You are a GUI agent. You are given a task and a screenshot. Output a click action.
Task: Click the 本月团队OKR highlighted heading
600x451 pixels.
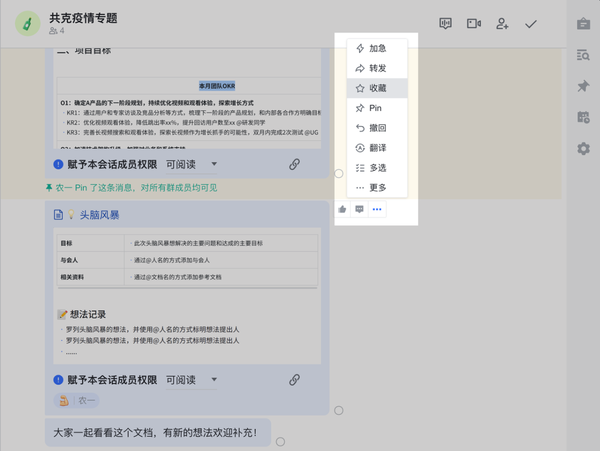point(217,86)
